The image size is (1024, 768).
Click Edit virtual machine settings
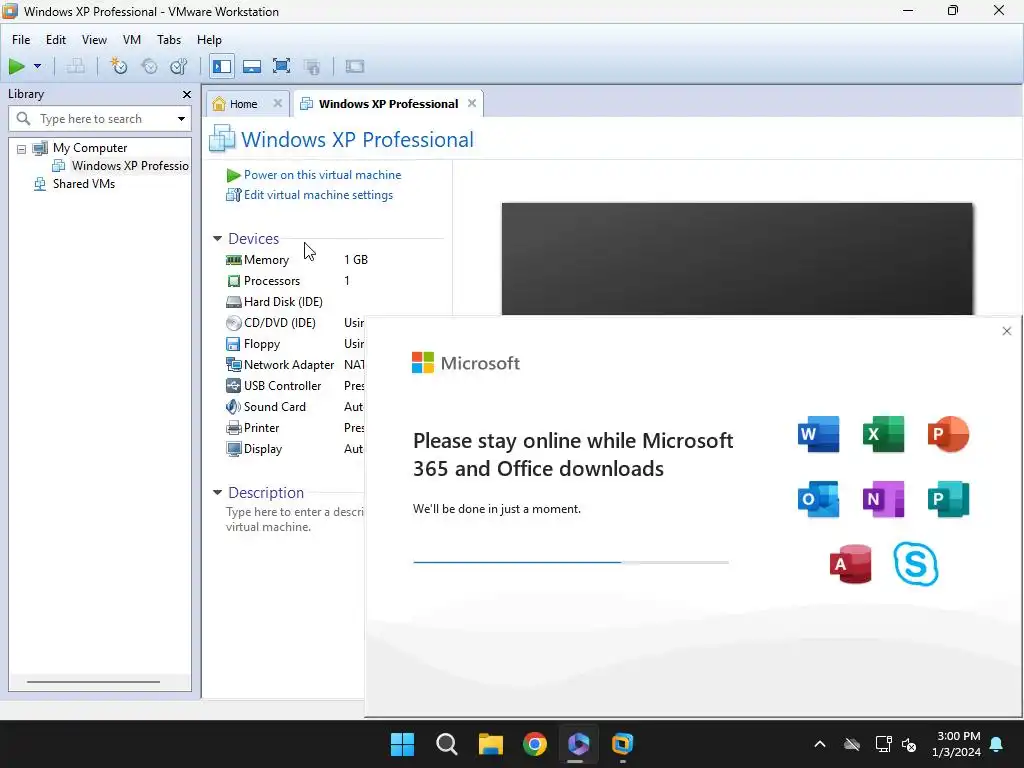click(318, 195)
